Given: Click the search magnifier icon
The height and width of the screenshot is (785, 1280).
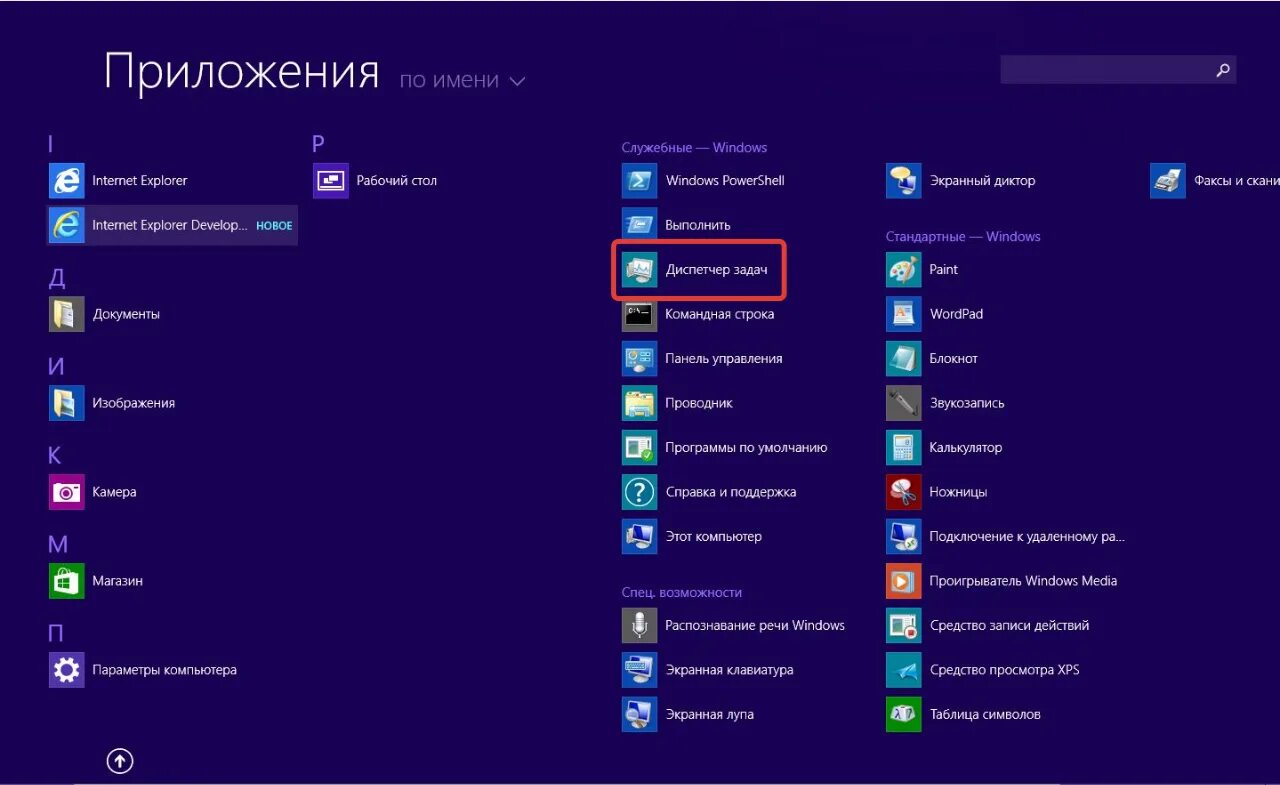Looking at the screenshot, I should pos(1222,70).
